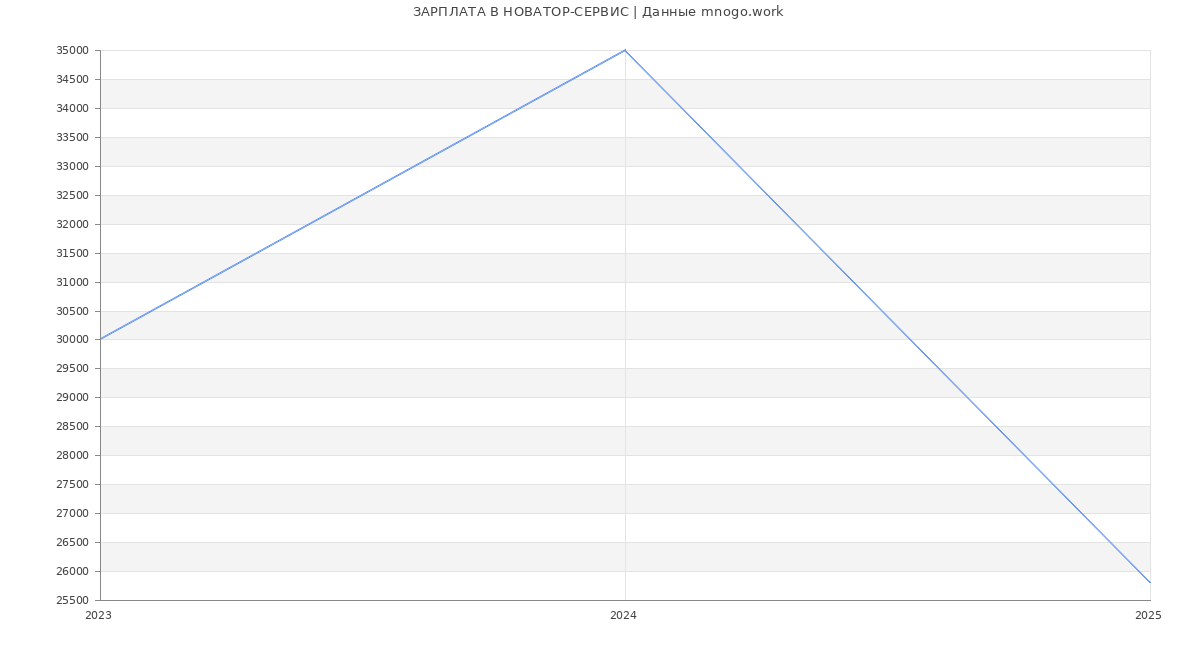The height and width of the screenshot is (650, 1200).
Task: Click the 26000 y-axis value
Action: 72,571
